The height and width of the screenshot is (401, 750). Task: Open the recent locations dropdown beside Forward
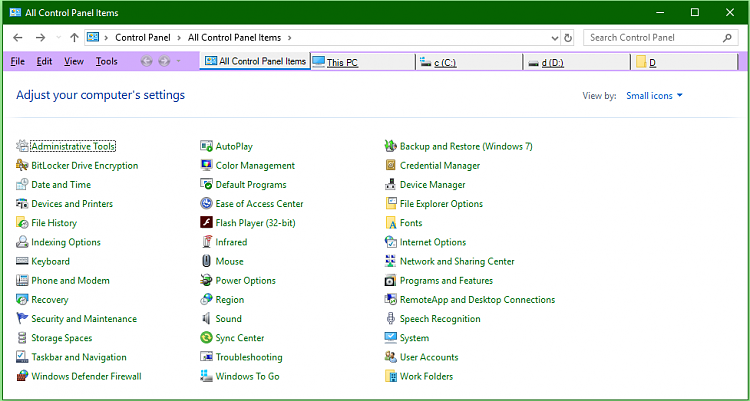pos(58,38)
